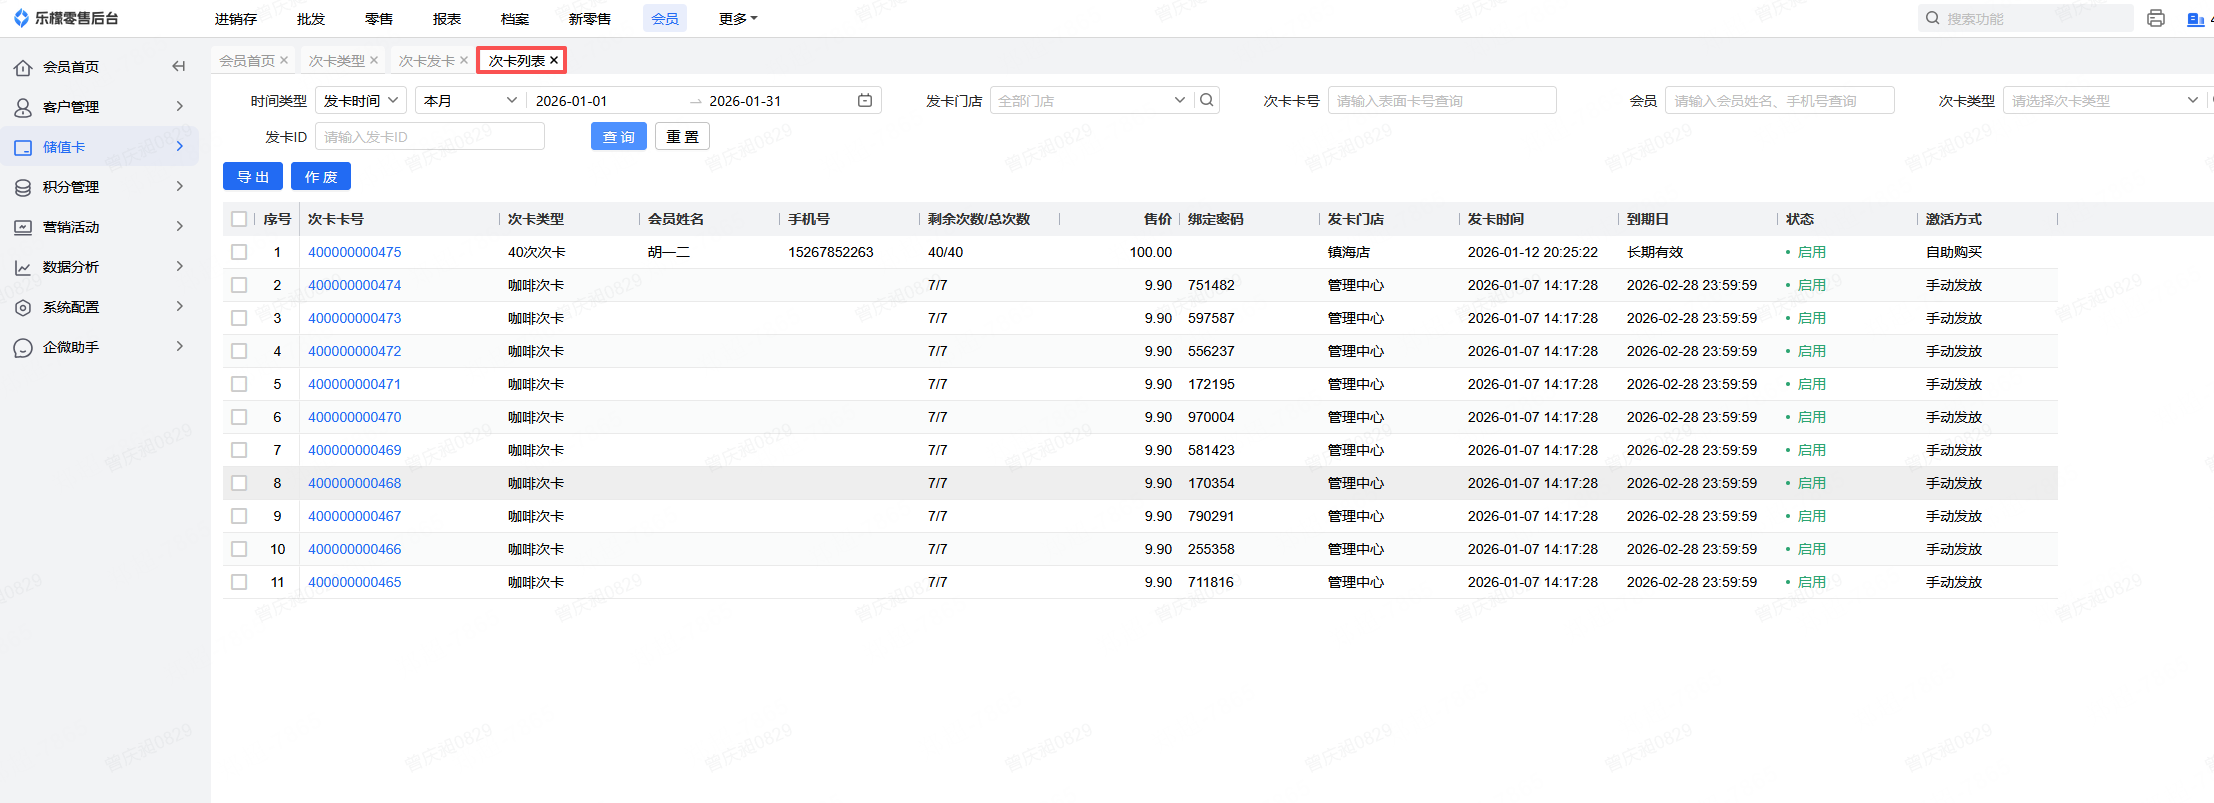Viewport: 2214px width, 803px height.
Task: Open the 发卡时间 time type dropdown
Action: point(361,100)
